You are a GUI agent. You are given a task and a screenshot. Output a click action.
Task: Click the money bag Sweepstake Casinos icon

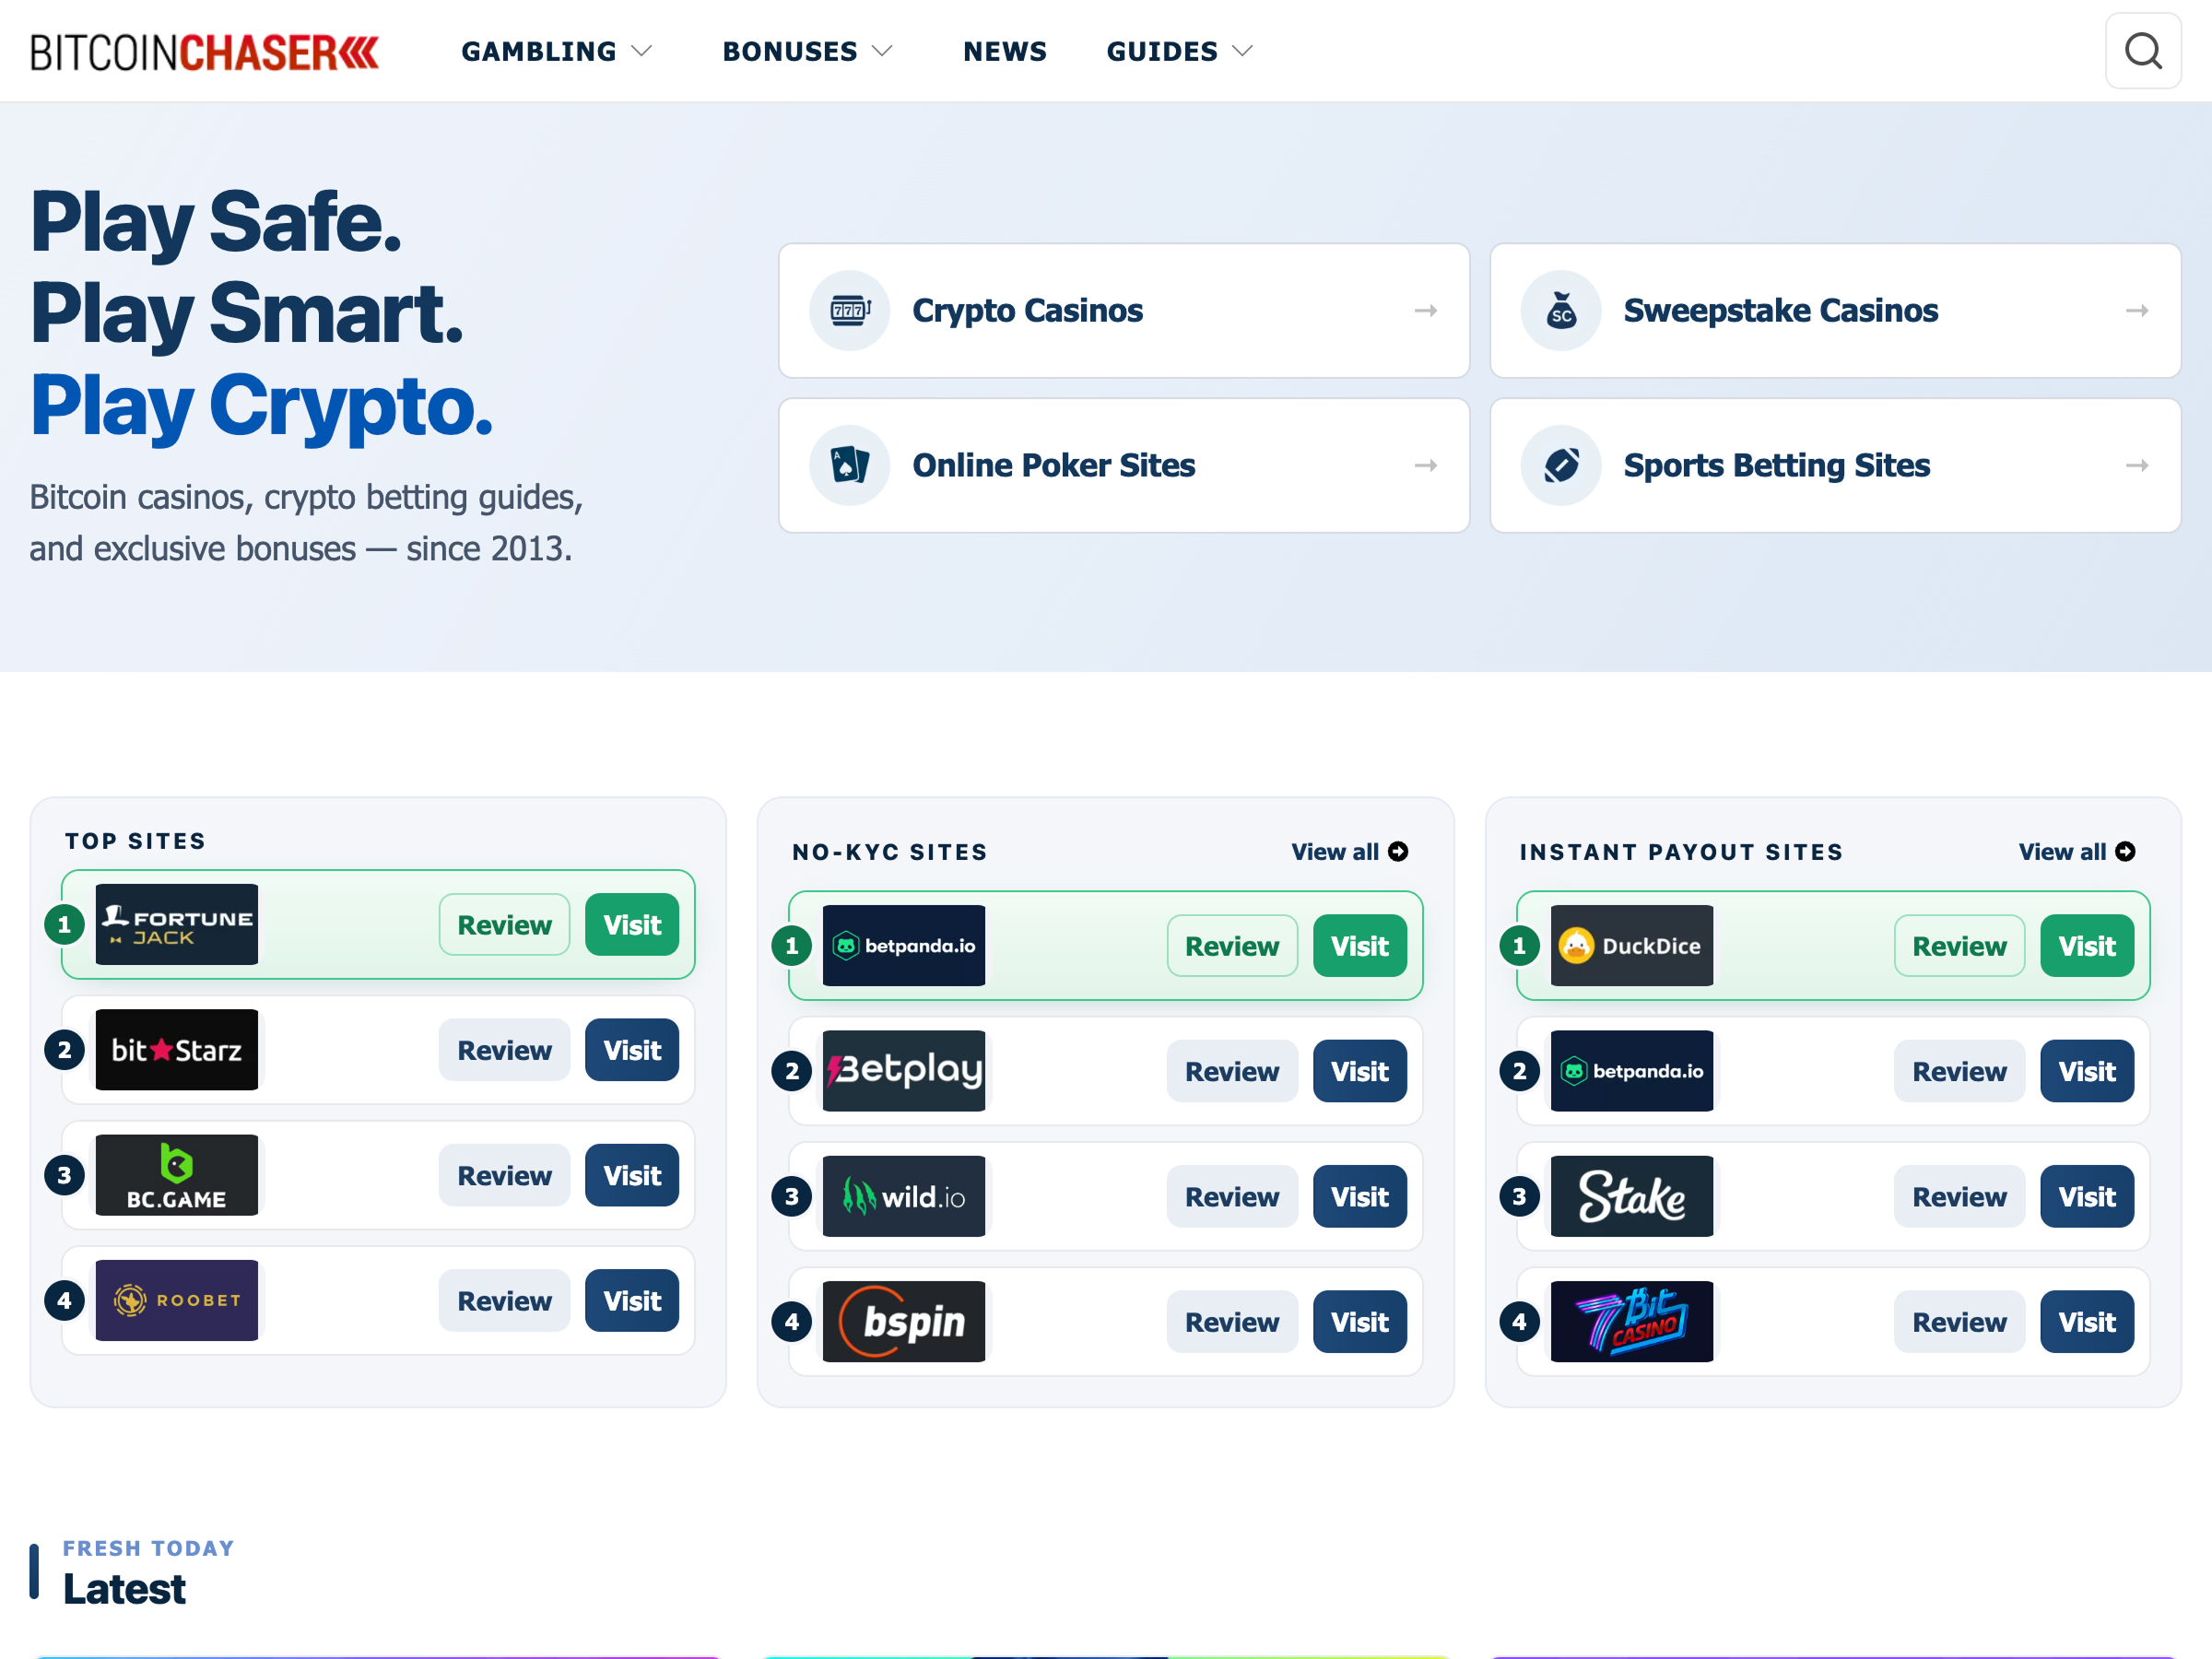[x=1561, y=310]
